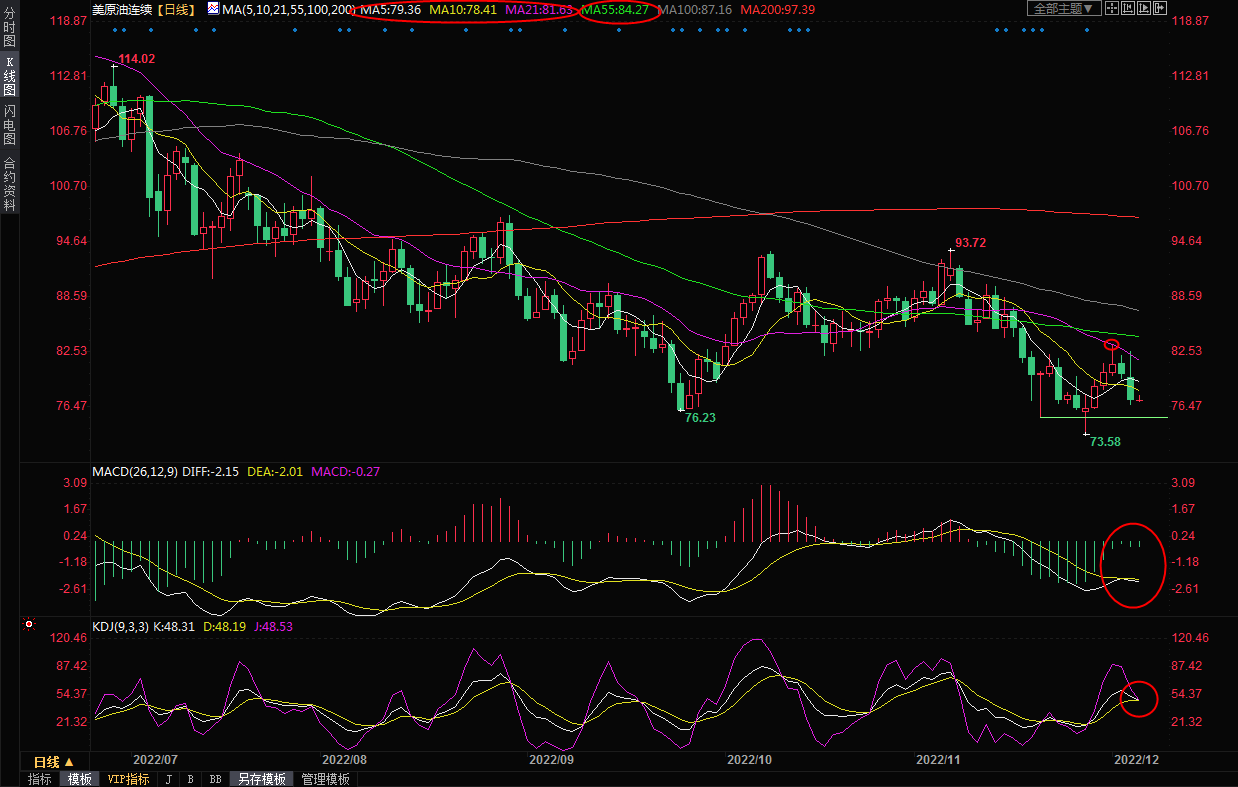Viewport: 1238px width, 787px height.
Task: Click the red sun marker beside KDJ
Action: click(x=29, y=625)
